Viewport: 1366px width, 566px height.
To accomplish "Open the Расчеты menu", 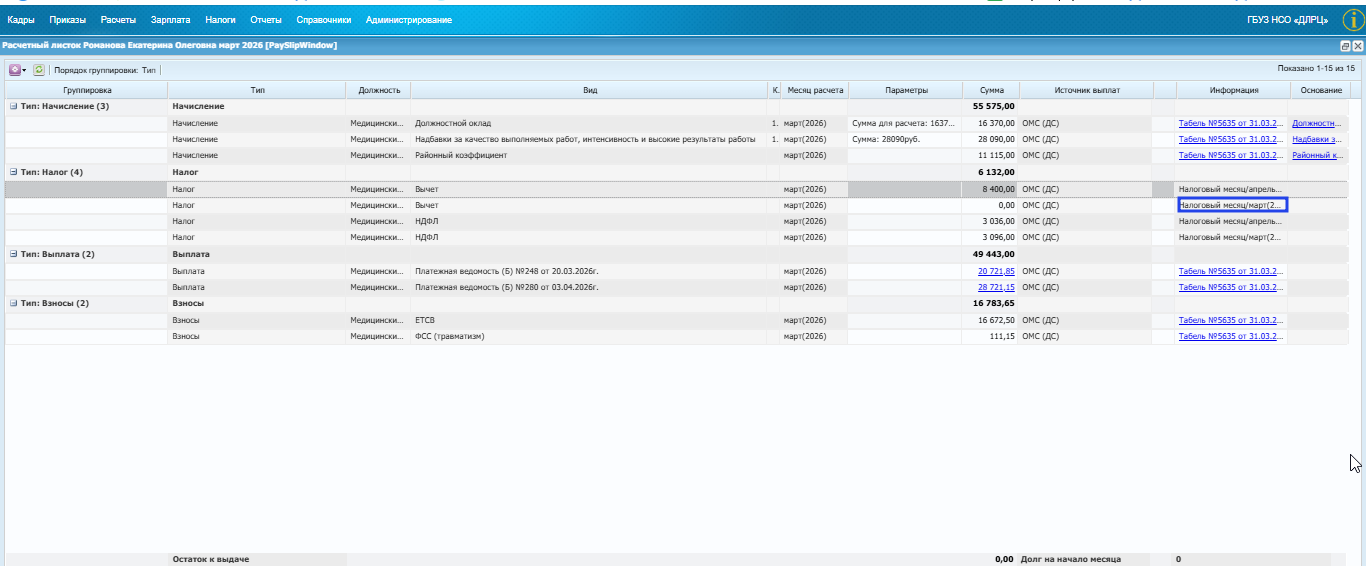I will point(118,20).
